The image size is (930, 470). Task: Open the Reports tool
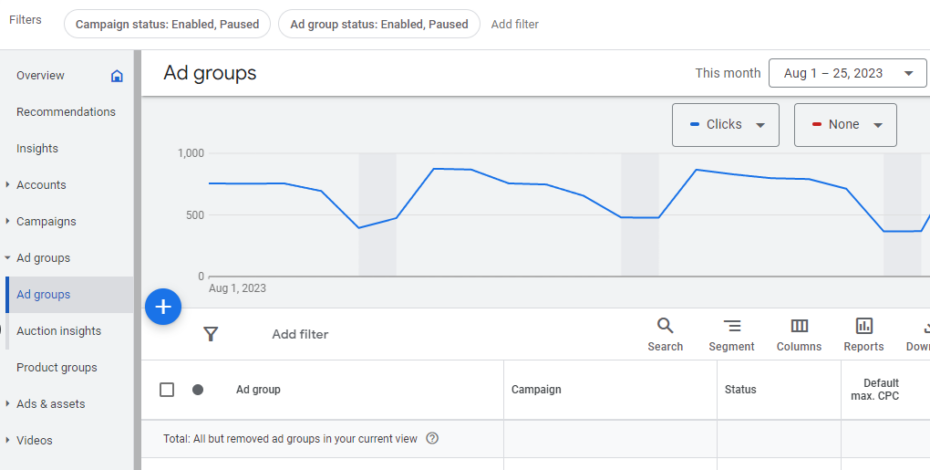coord(864,335)
